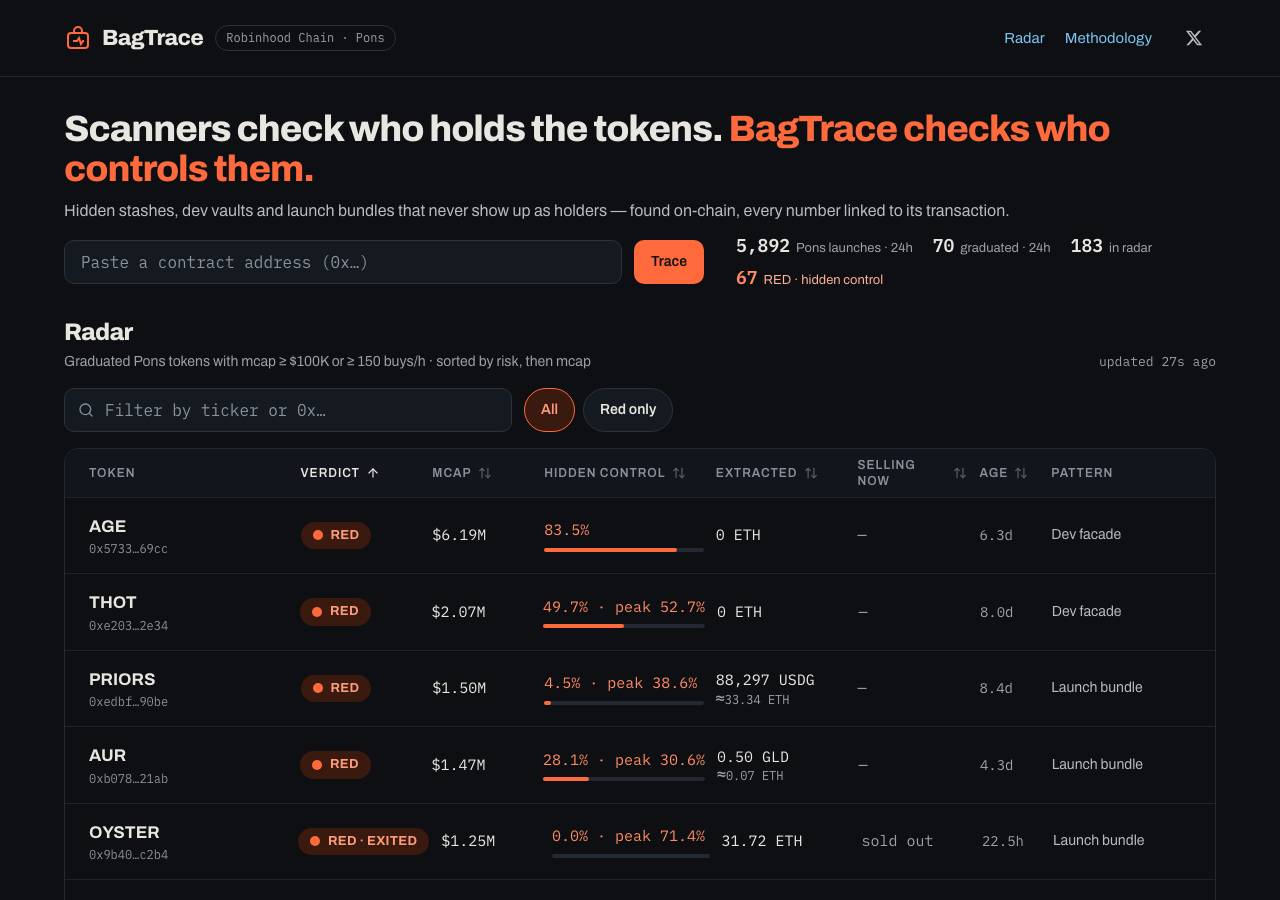Click the Verdict column header
This screenshot has width=1280, height=900.
point(330,473)
